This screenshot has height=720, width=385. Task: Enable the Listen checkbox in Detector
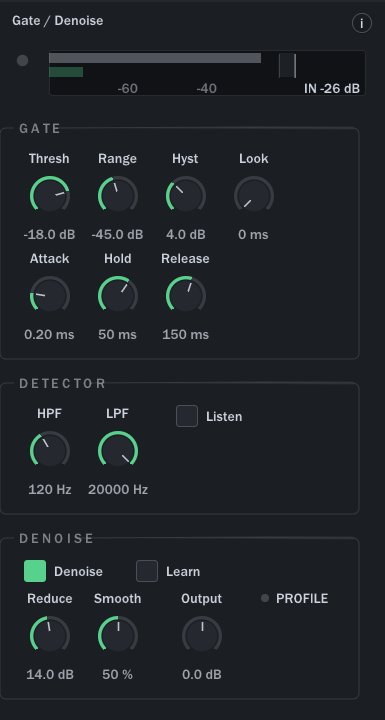coord(187,416)
